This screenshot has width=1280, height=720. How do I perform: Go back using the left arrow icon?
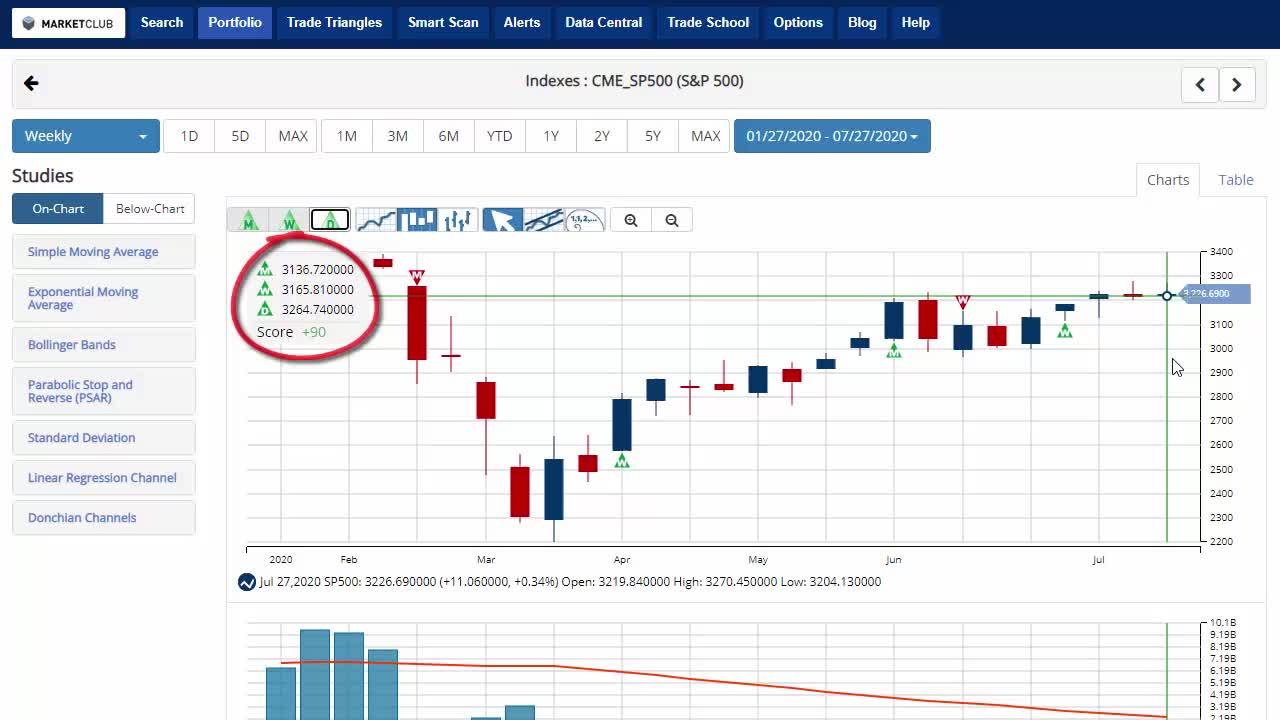31,83
